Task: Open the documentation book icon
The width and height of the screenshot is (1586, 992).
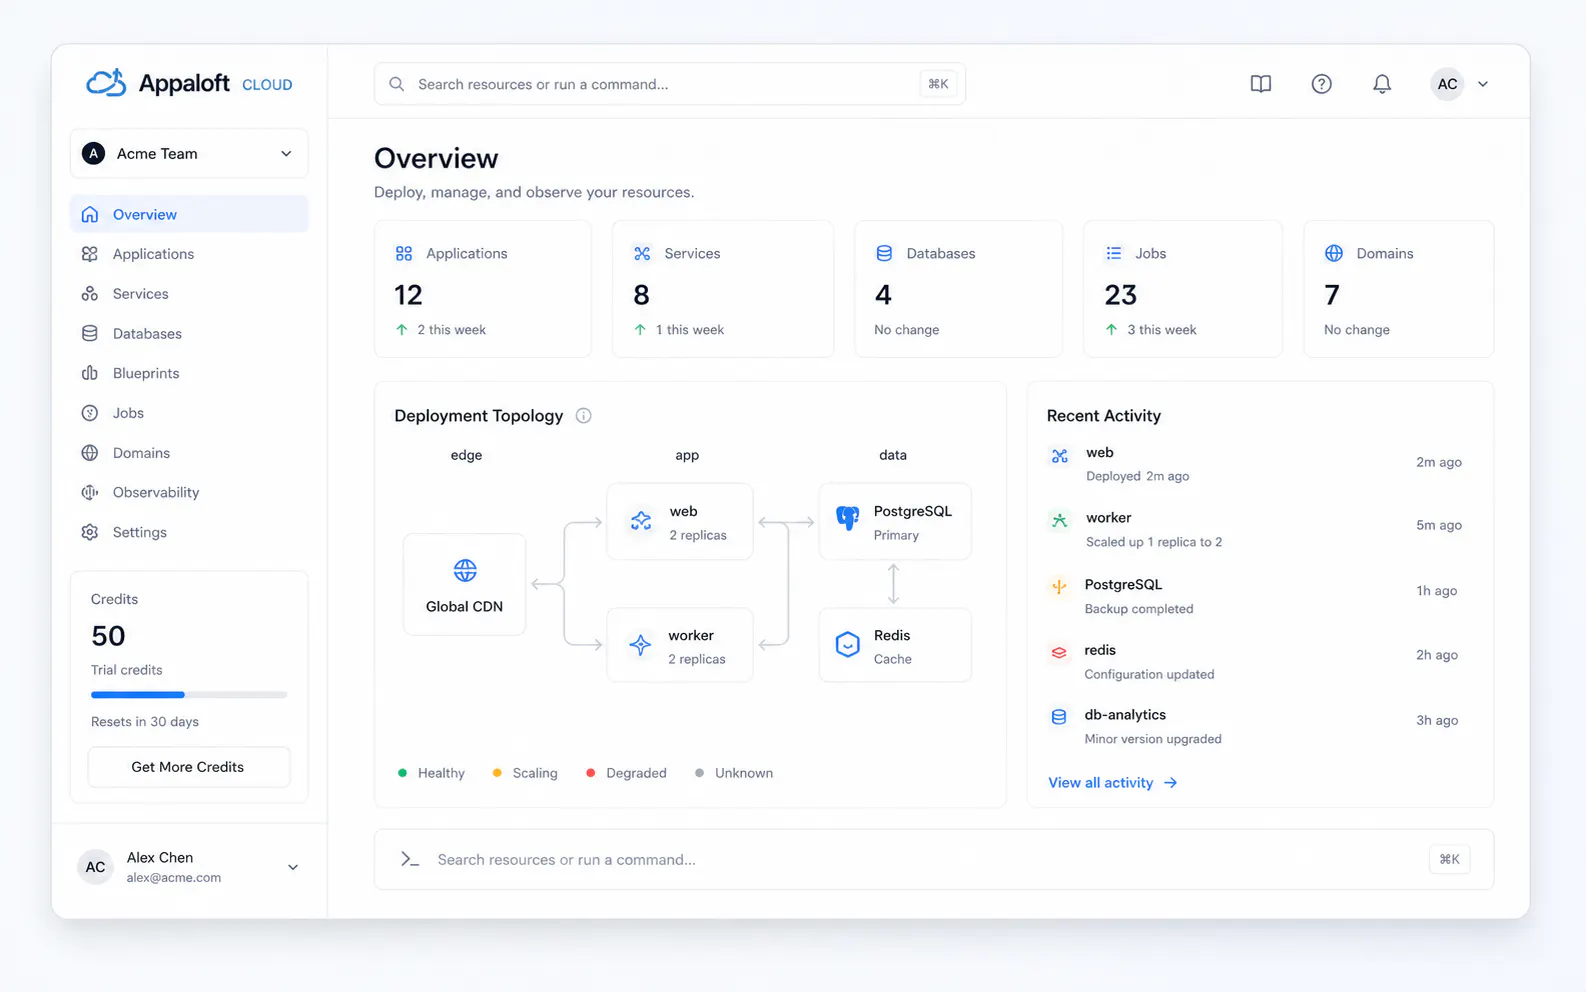Action: tap(1261, 84)
